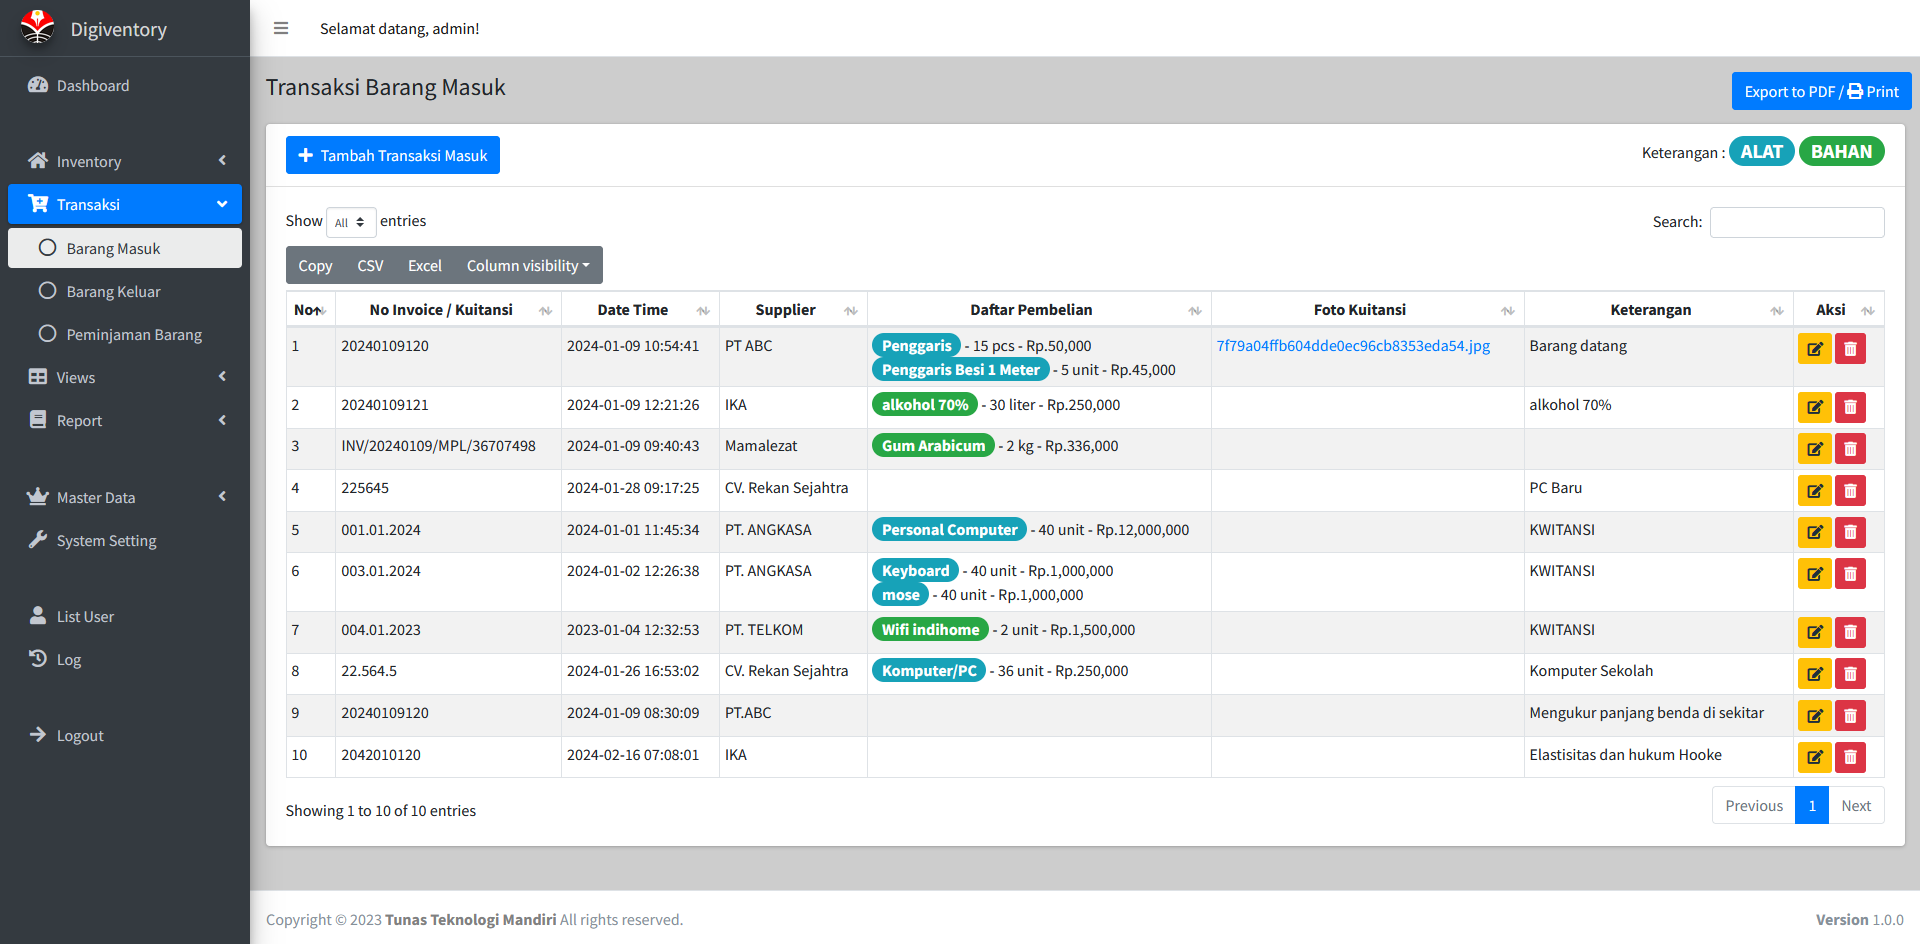The height and width of the screenshot is (944, 1920).
Task: Click the yellow edit icon for invoice 20240109121
Action: [x=1814, y=407]
